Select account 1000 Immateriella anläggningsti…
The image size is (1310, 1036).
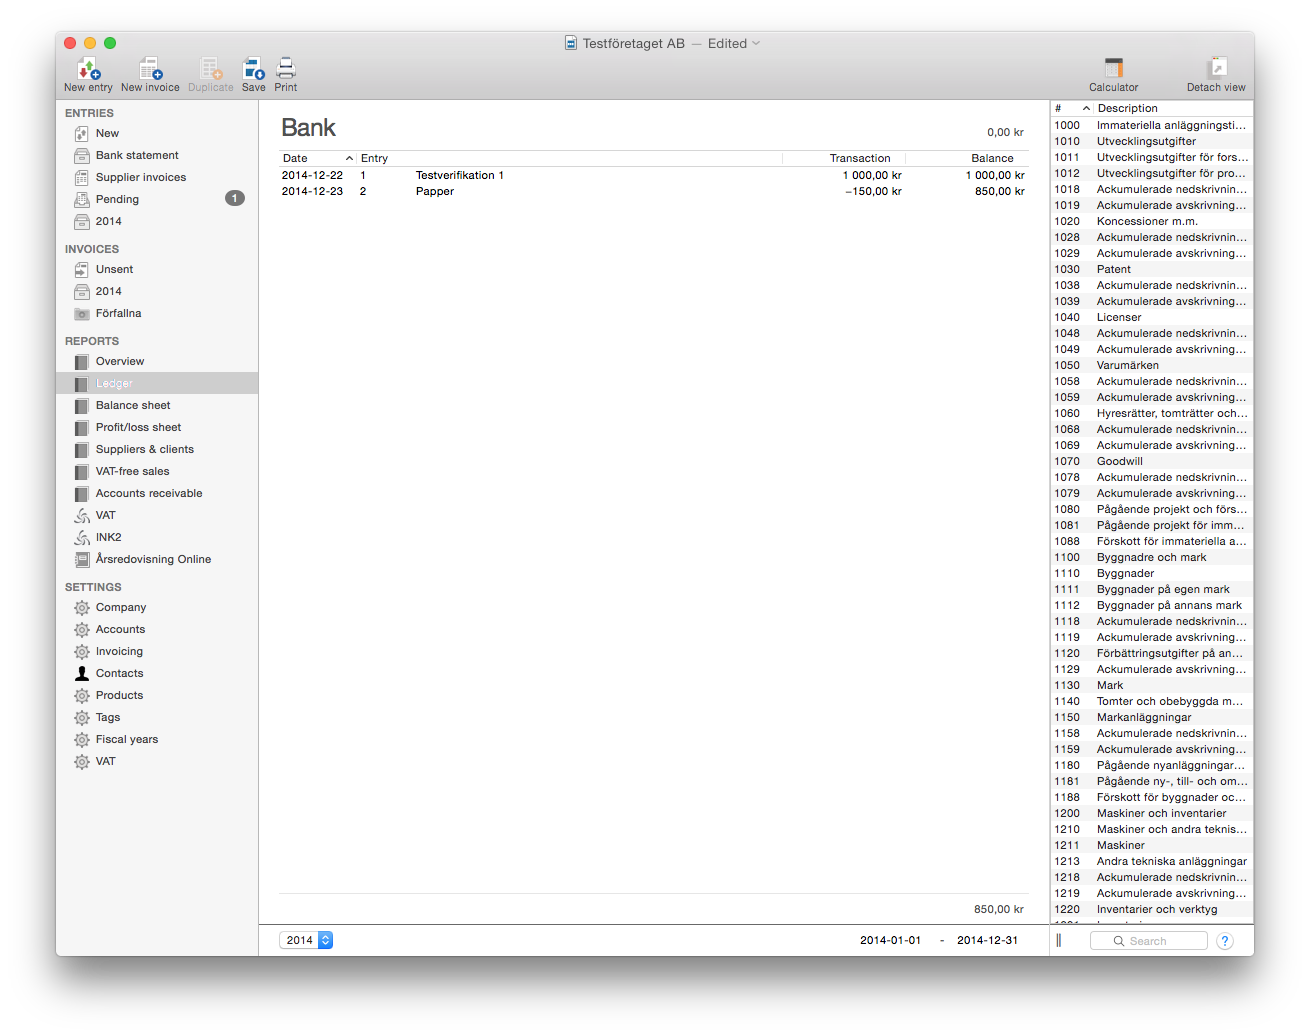1151,125
